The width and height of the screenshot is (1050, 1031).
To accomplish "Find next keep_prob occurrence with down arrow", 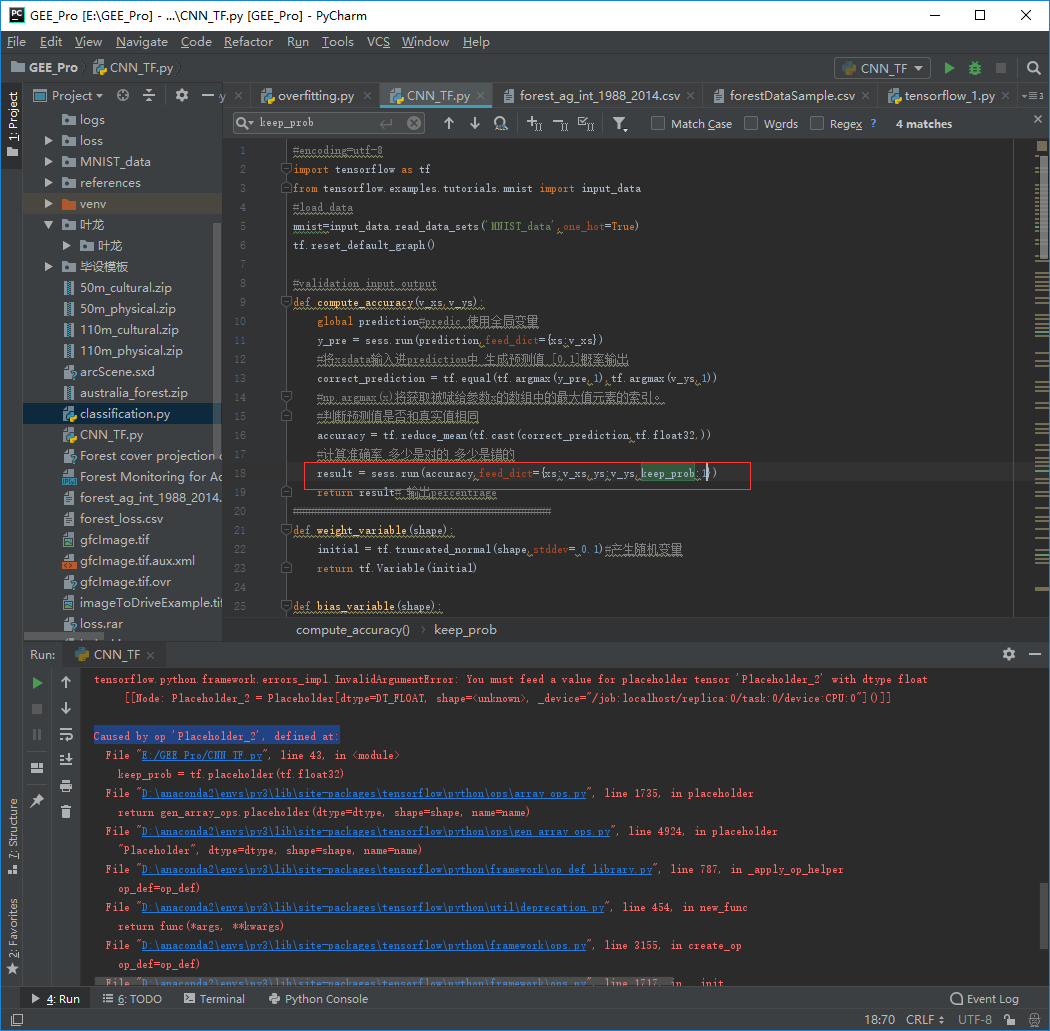I will point(475,123).
